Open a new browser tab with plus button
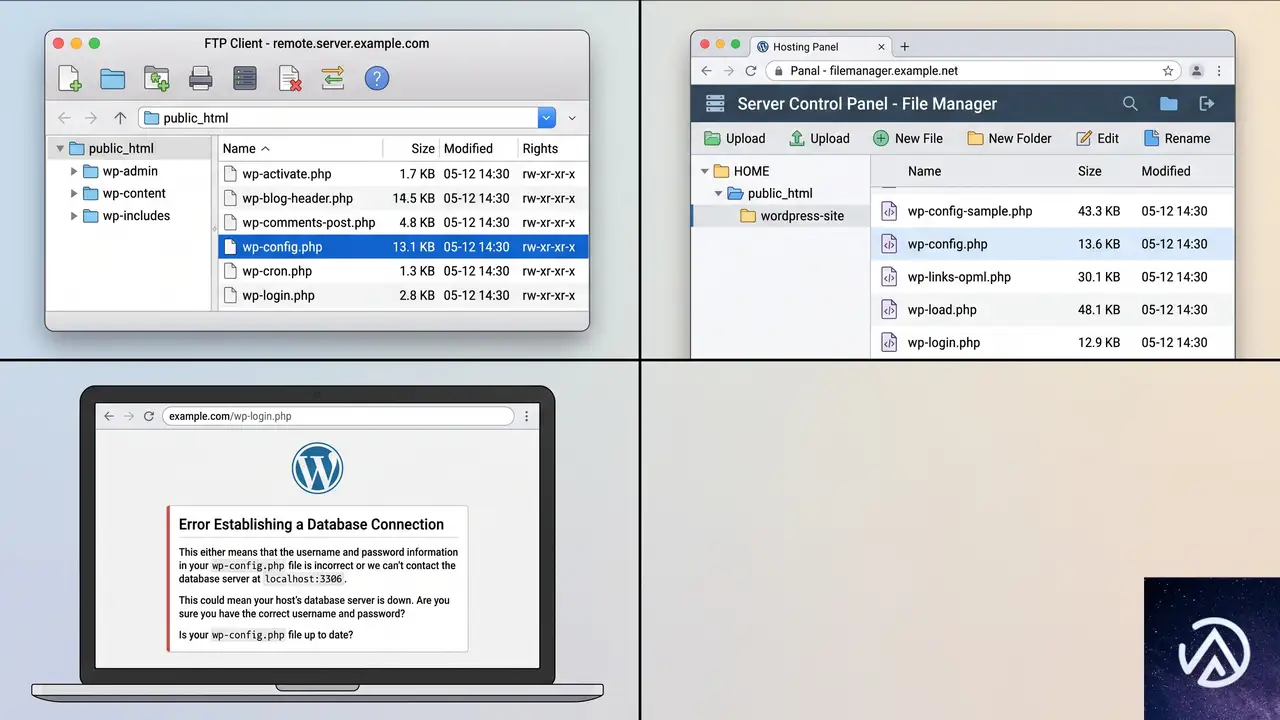Viewport: 1280px width, 720px height. [905, 47]
